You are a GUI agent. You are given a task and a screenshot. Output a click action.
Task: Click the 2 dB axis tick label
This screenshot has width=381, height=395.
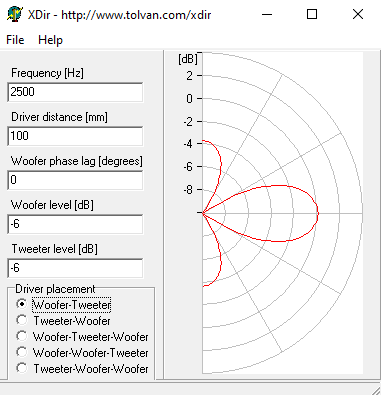point(189,76)
